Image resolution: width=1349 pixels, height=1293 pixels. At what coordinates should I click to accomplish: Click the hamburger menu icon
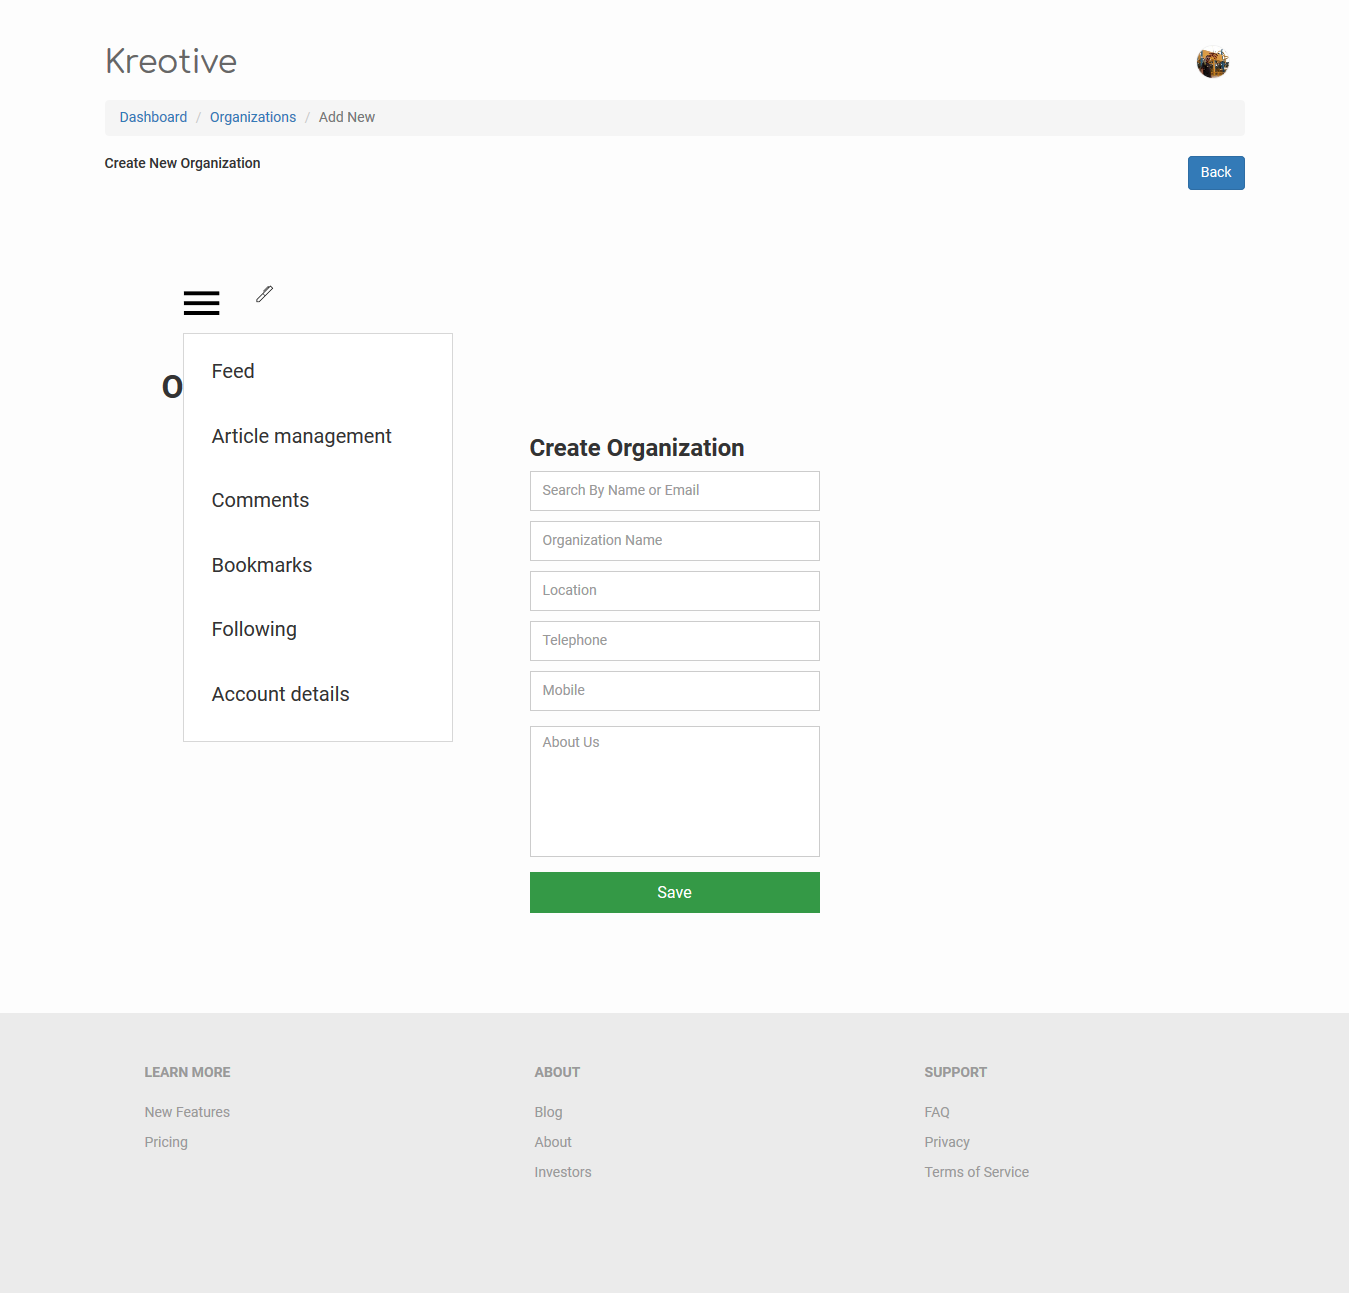201,303
